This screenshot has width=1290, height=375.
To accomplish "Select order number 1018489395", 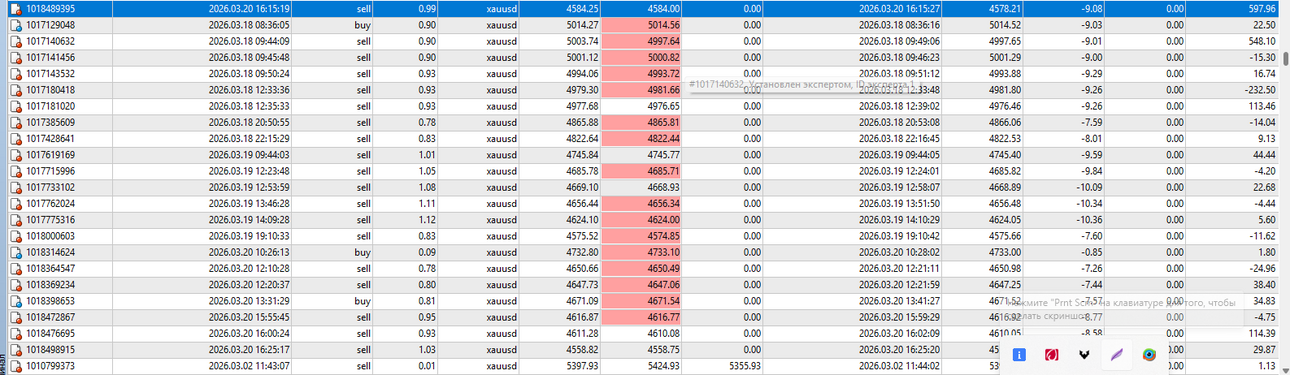I will tap(50, 9).
